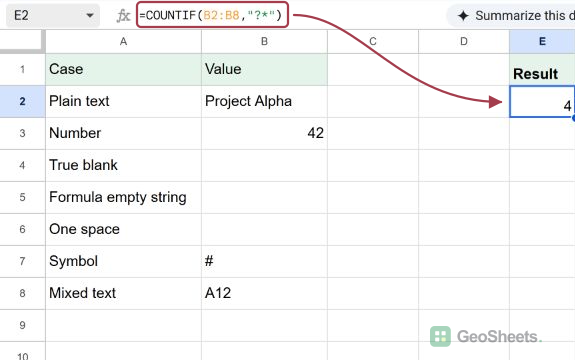The image size is (575, 360).
Task: Click the 'Formula empty string' cell
Action: [124, 197]
